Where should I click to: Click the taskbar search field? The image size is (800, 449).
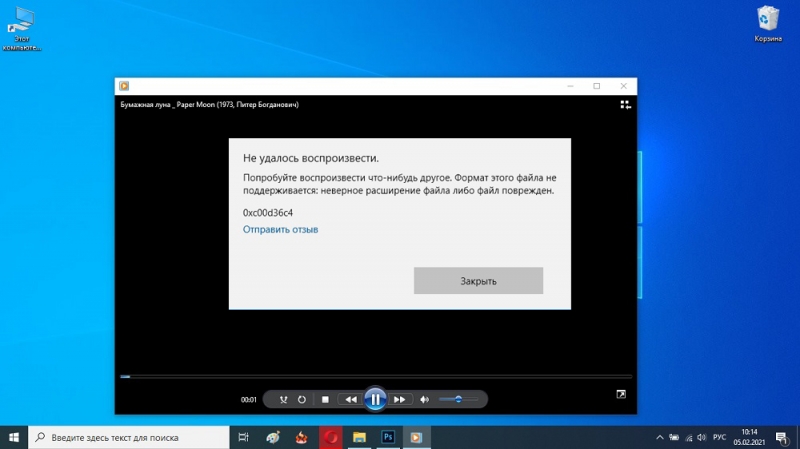pyautogui.click(x=129, y=437)
